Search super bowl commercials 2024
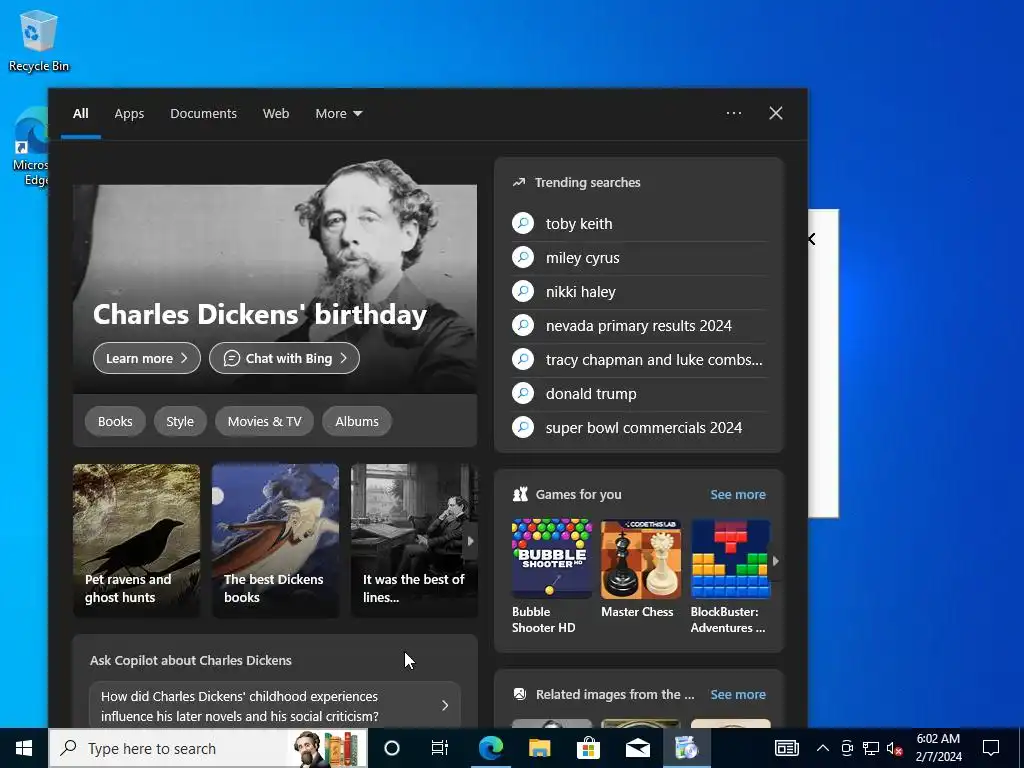The height and width of the screenshot is (768, 1024). pos(639,428)
